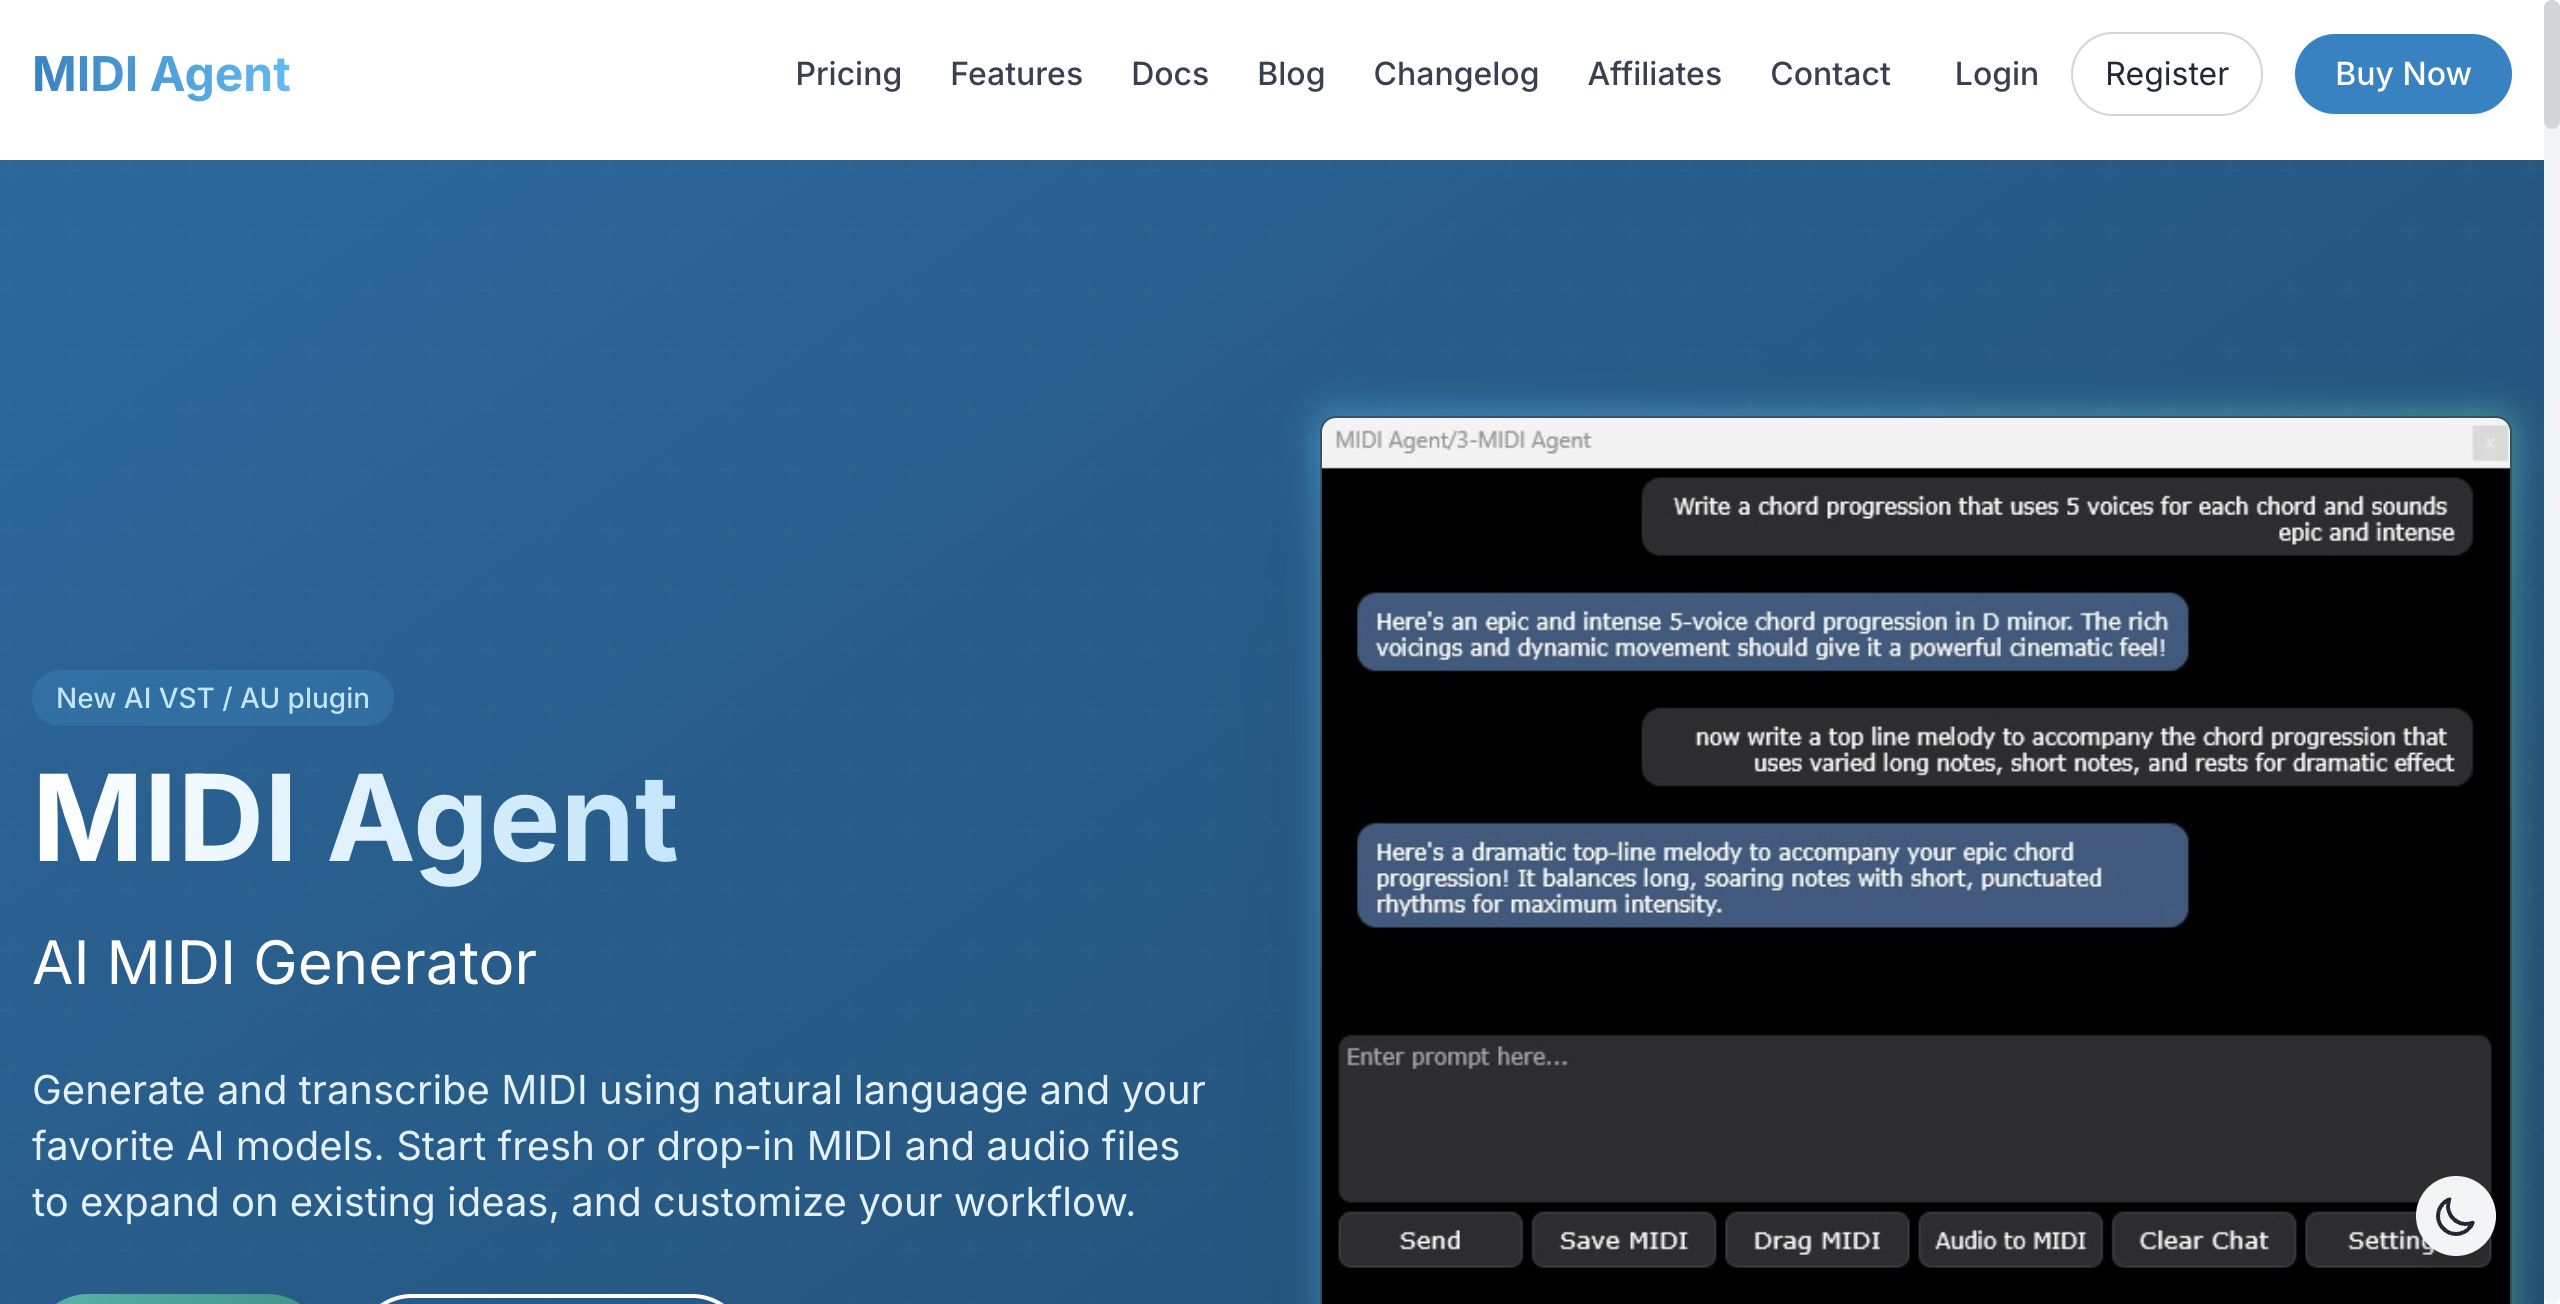
Task: Open the Docs link
Action: point(1170,74)
